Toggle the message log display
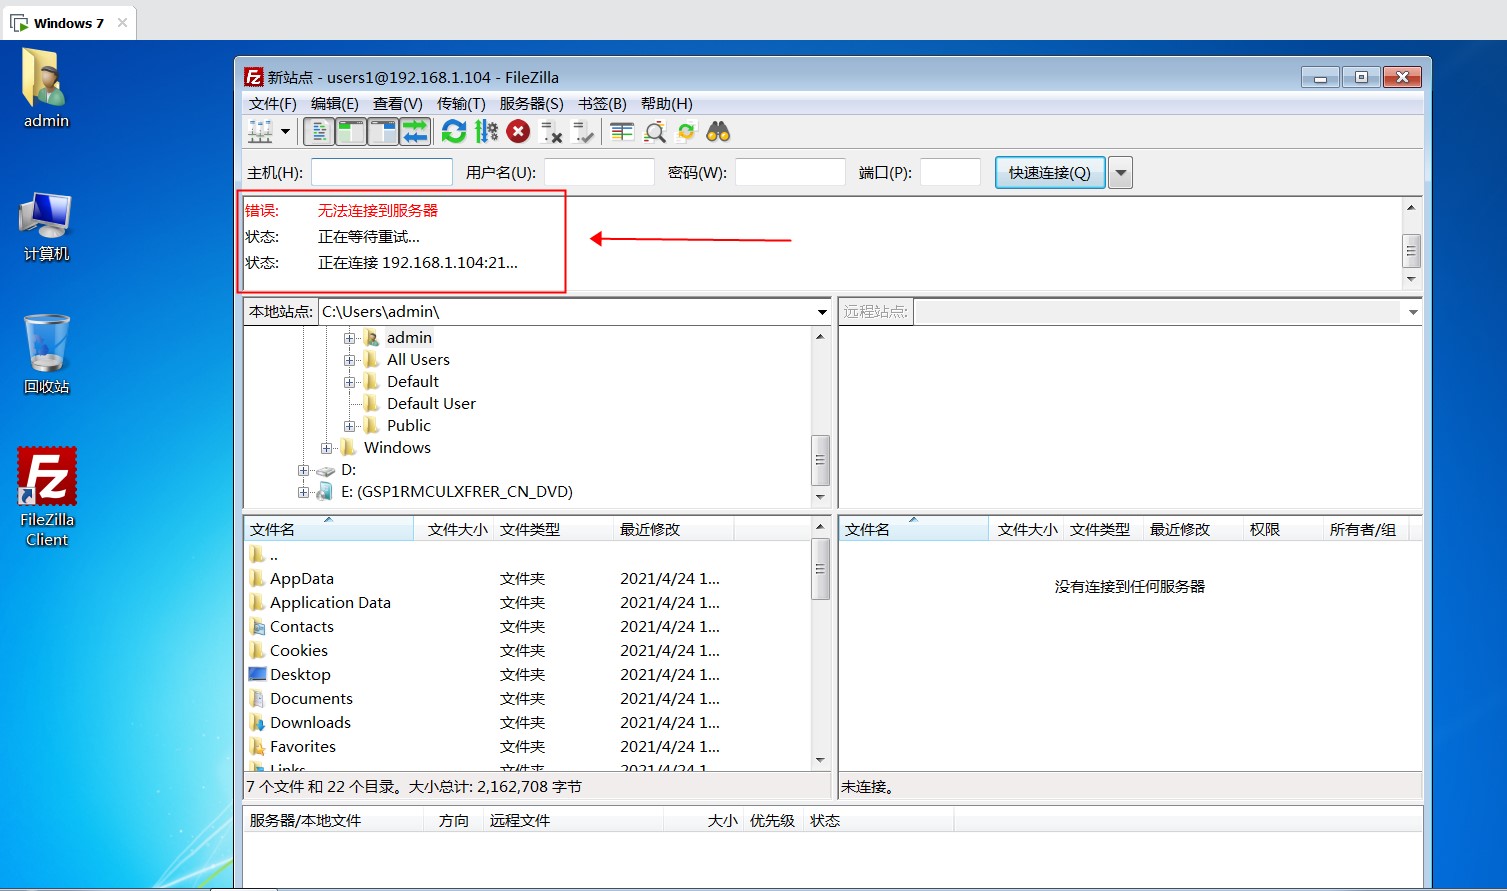 318,131
